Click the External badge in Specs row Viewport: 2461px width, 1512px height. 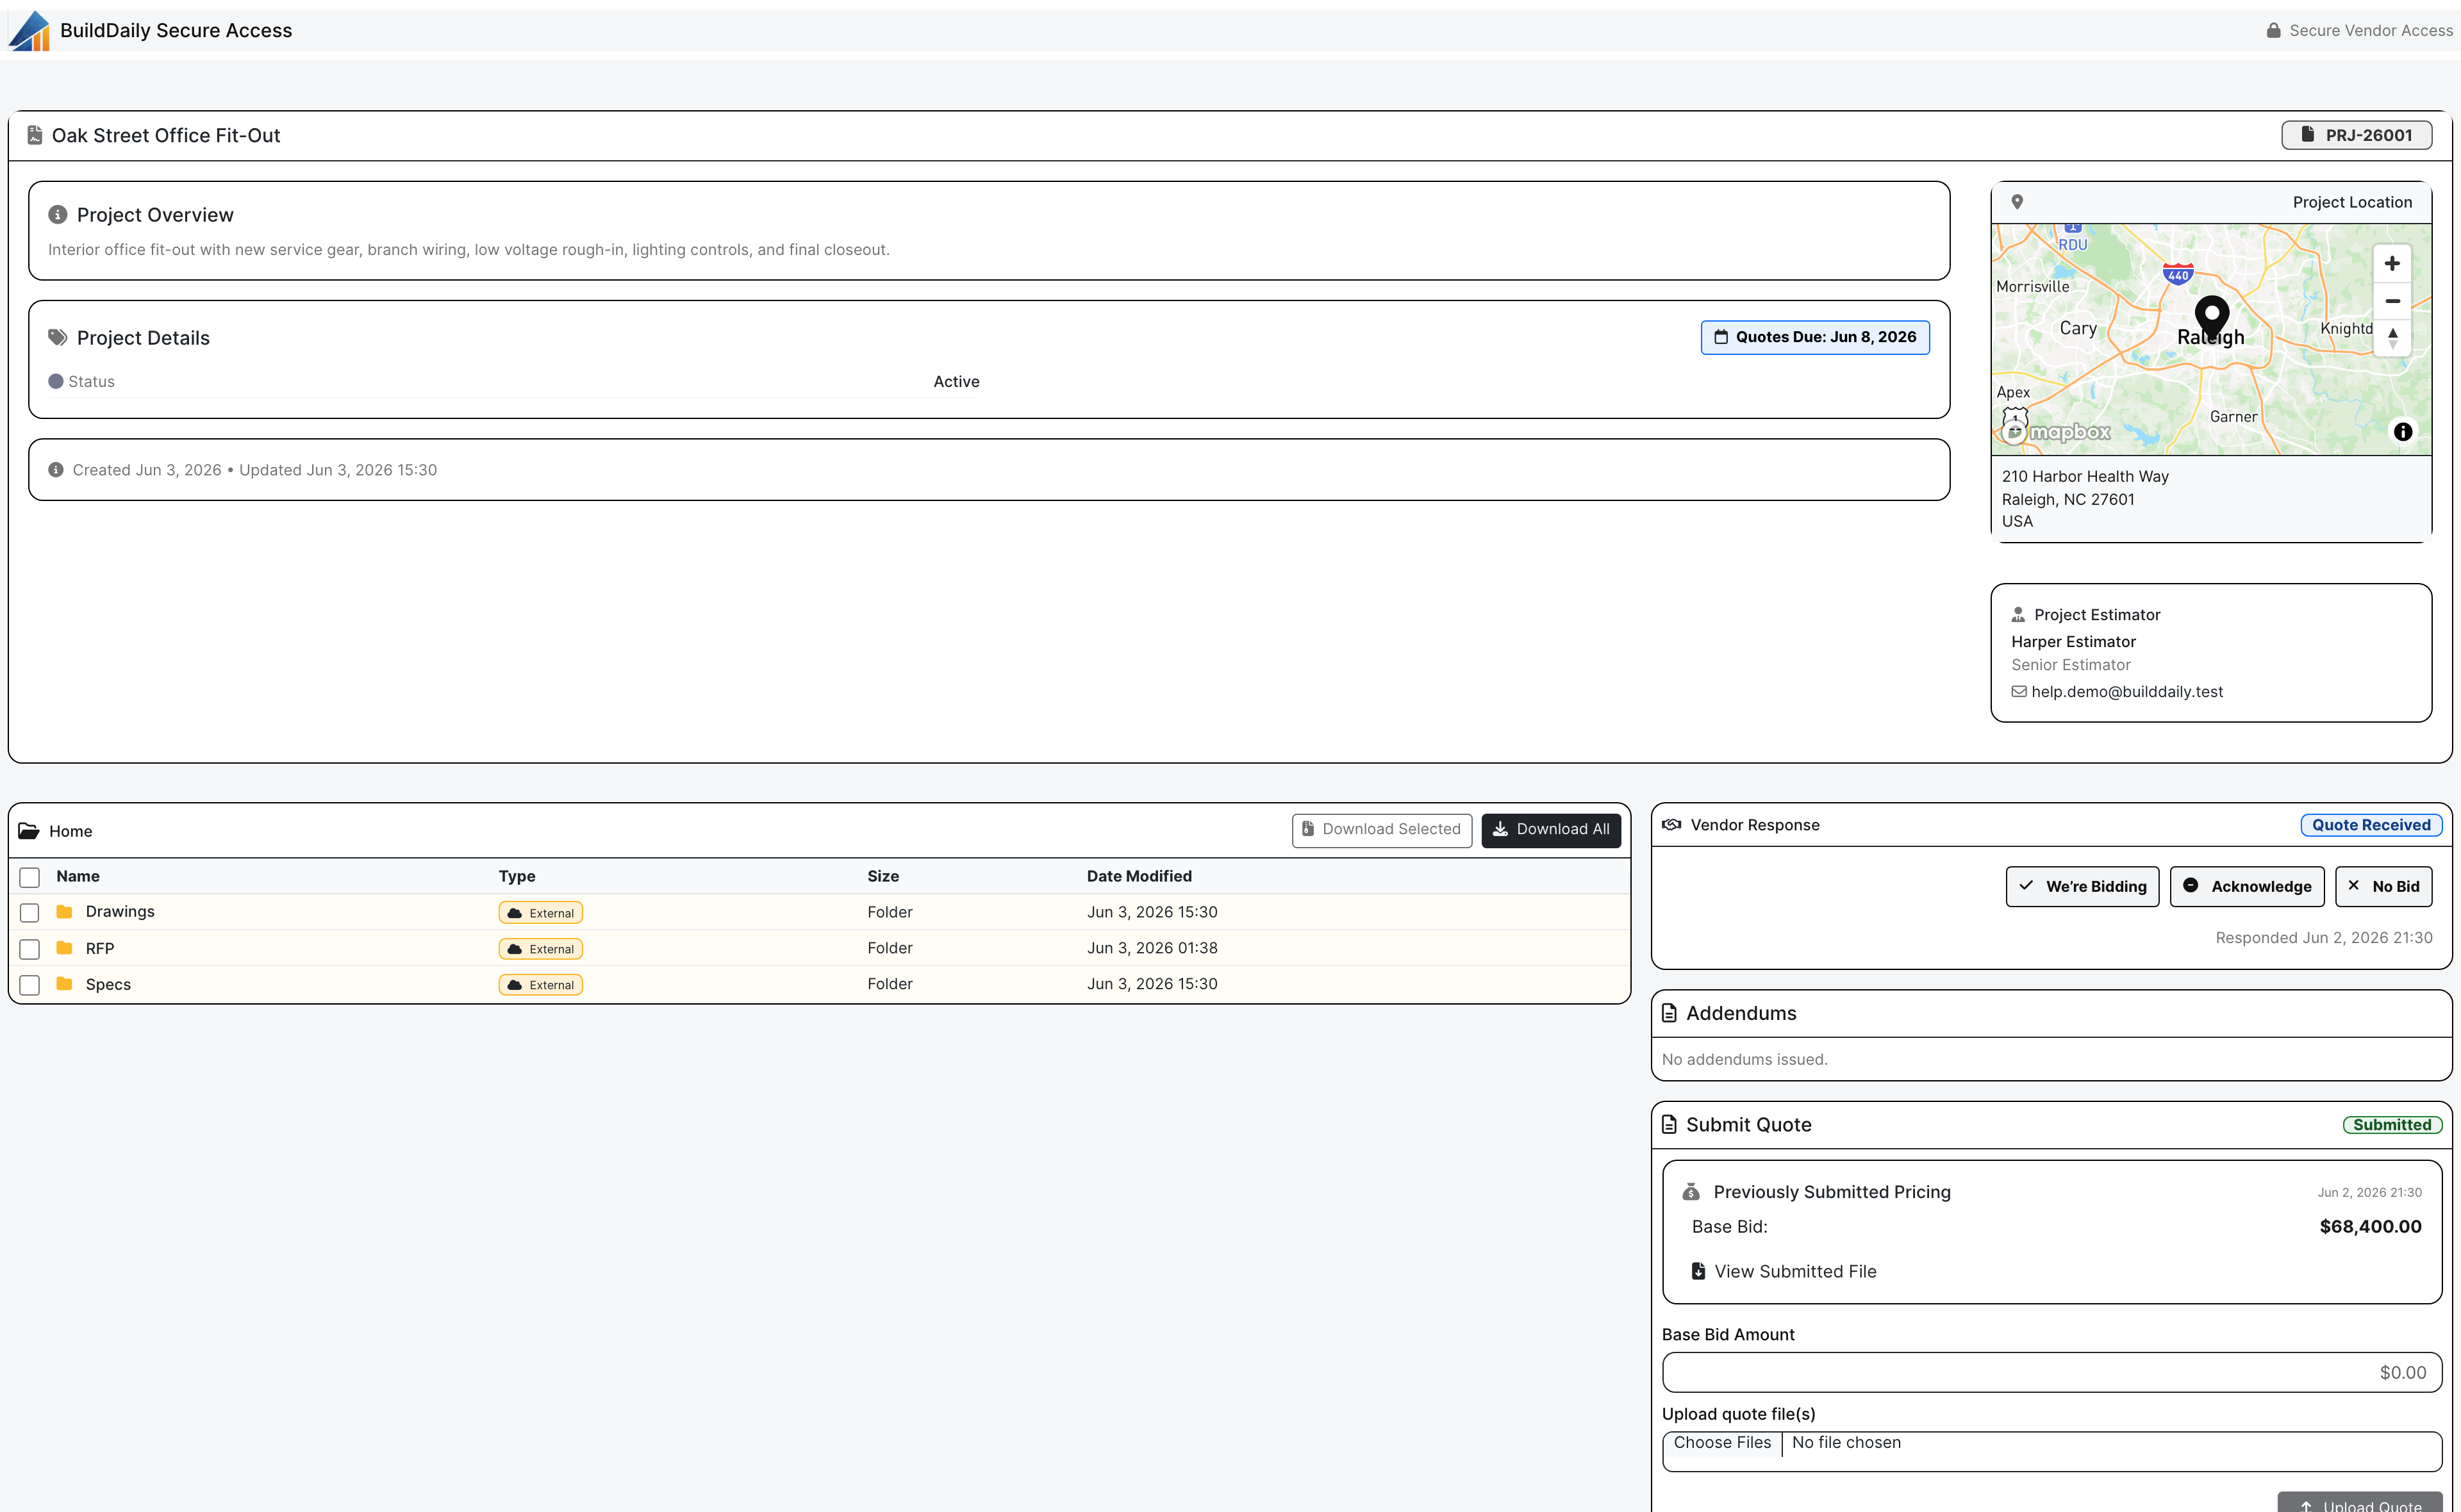(541, 985)
